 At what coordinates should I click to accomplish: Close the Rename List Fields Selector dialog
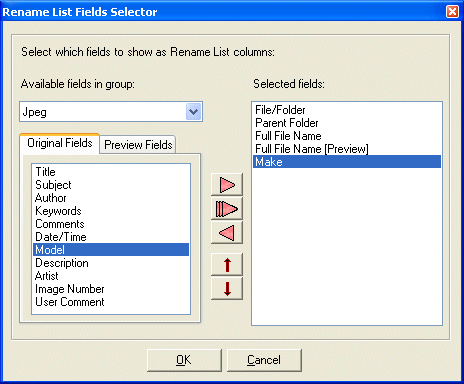click(x=452, y=12)
